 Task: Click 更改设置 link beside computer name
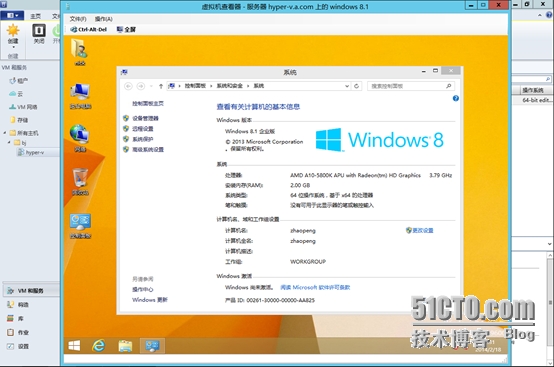(423, 231)
